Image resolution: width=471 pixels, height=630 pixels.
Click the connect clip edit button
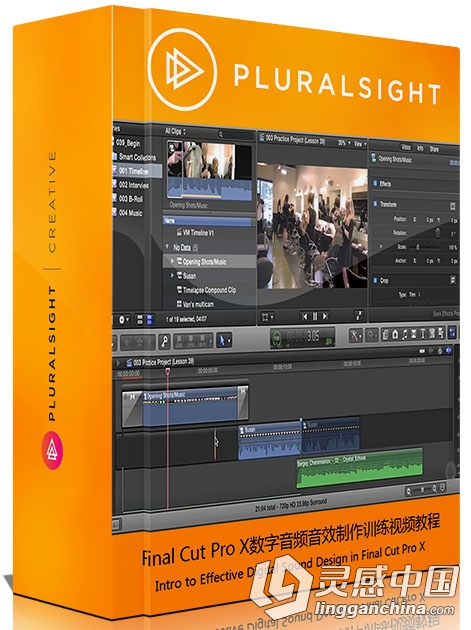(180, 342)
